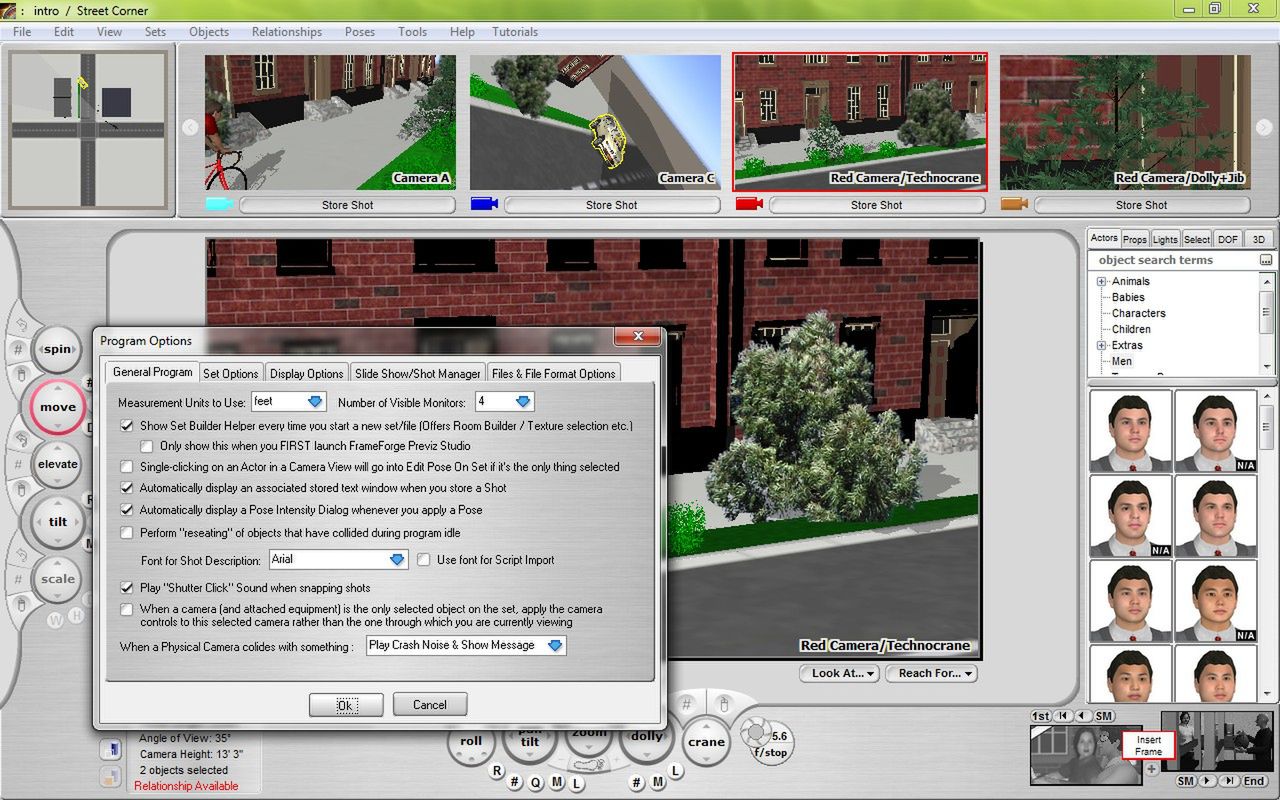Enable Single-clicking on an Actor checkbox
Image resolution: width=1280 pixels, height=800 pixels.
(x=127, y=467)
